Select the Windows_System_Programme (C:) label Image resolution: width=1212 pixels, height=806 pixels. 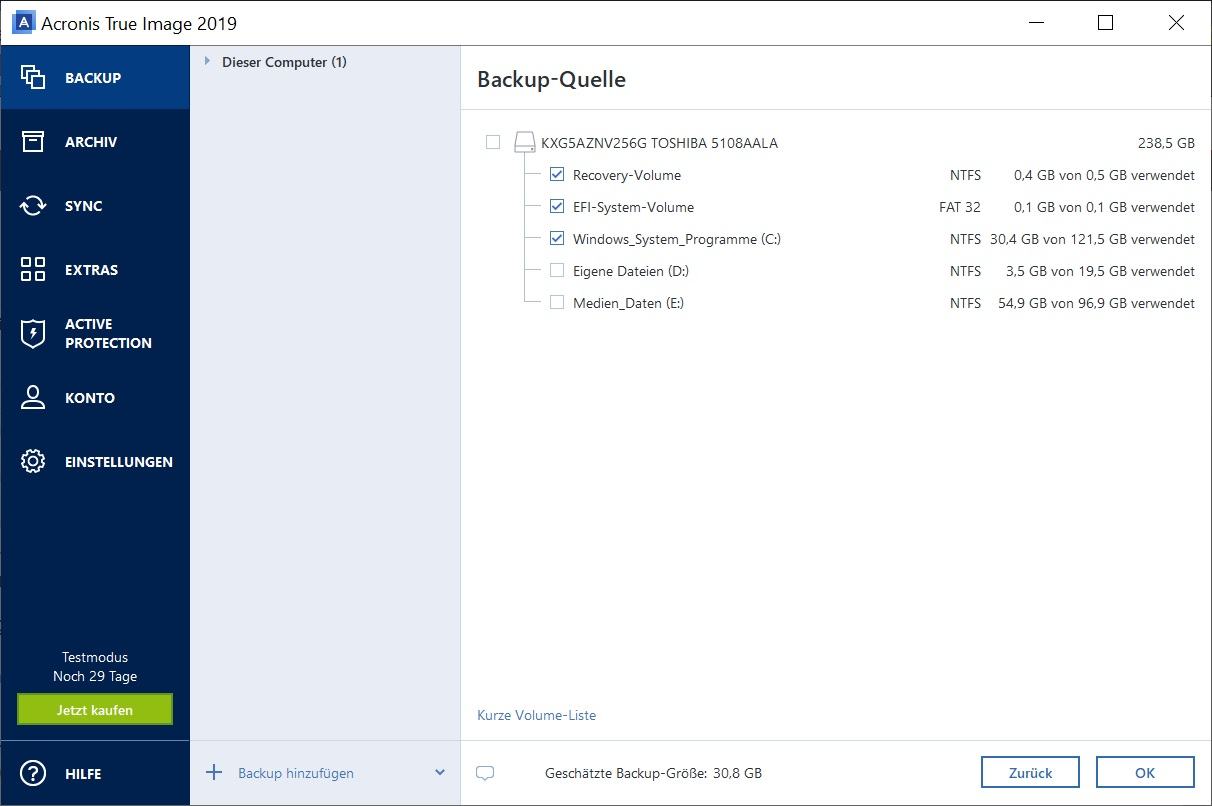[677, 239]
